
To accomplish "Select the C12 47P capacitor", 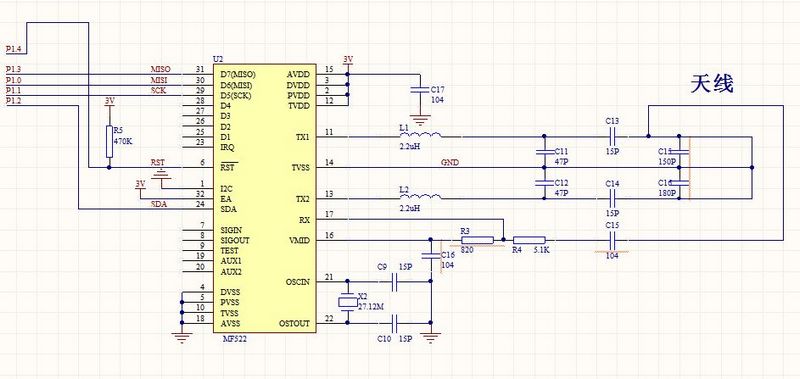I will click(x=544, y=183).
